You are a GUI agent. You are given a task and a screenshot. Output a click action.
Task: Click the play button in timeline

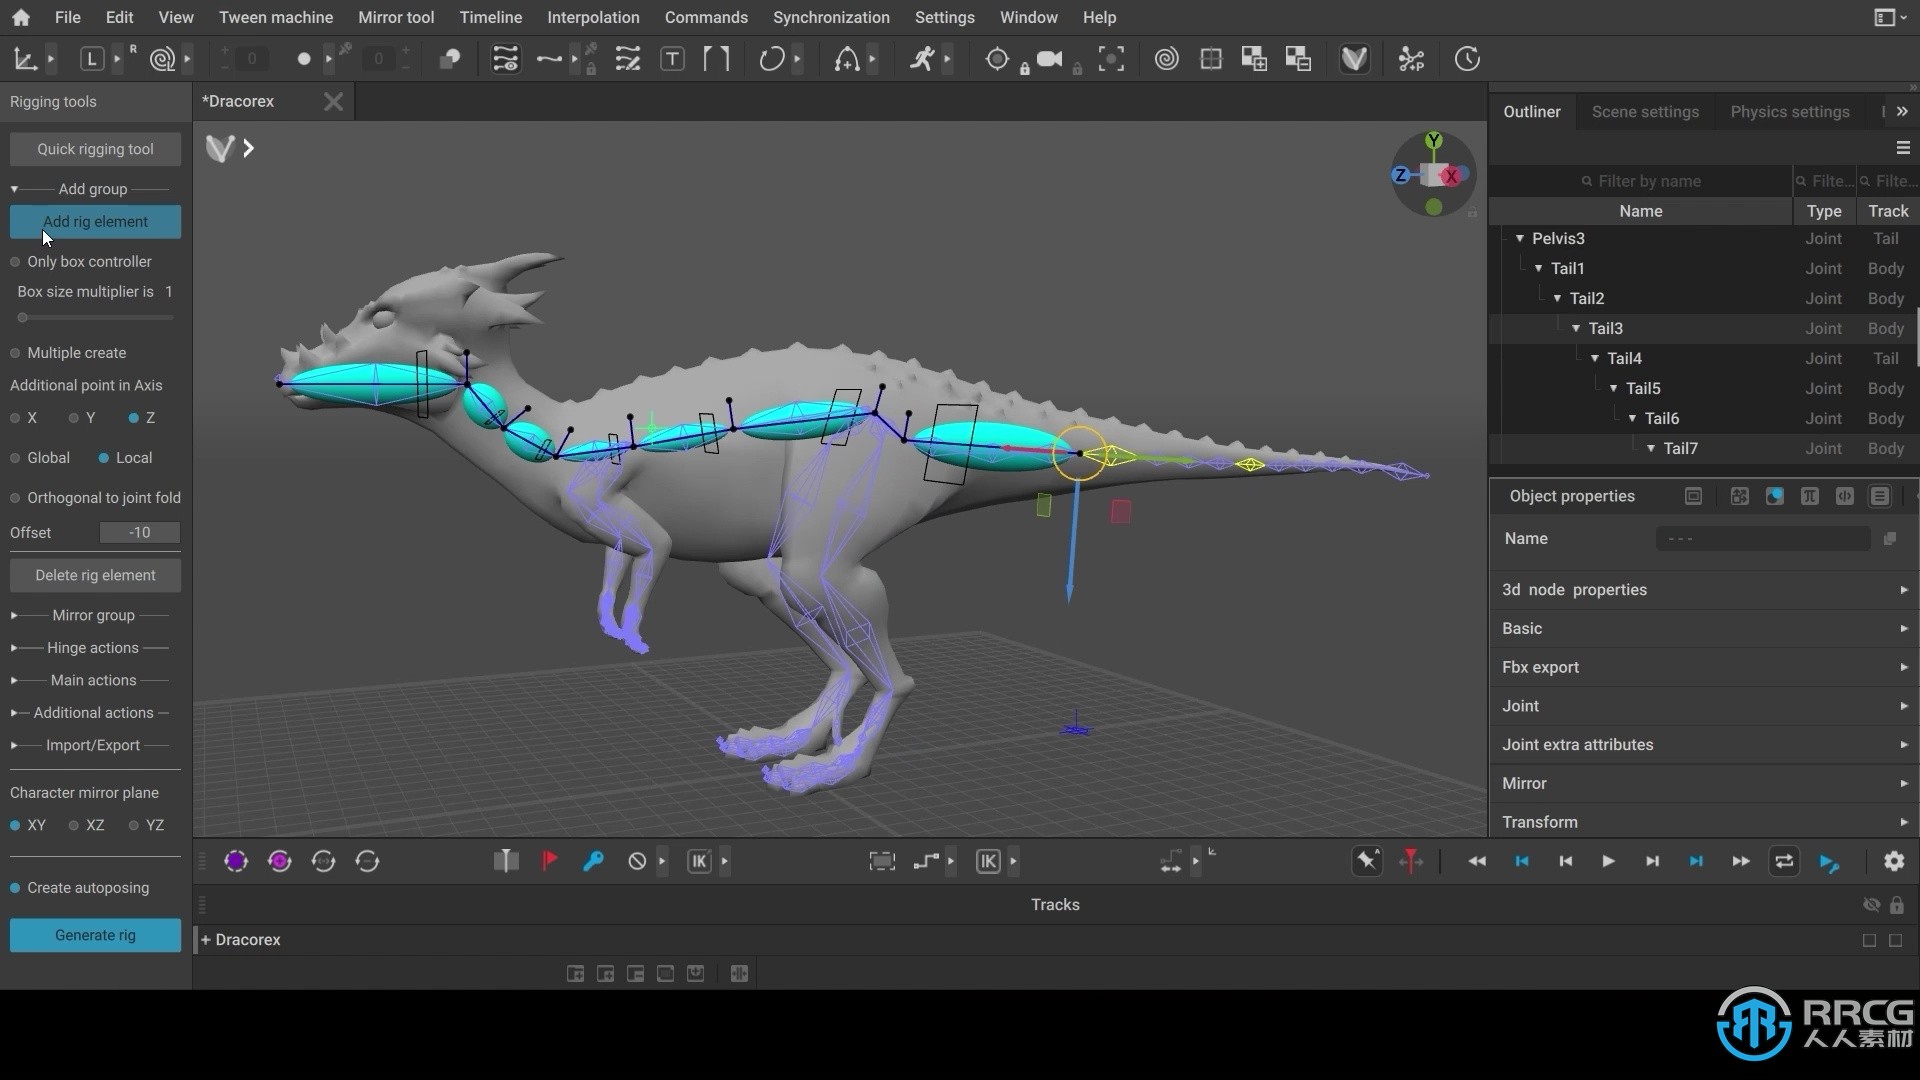pyautogui.click(x=1607, y=861)
